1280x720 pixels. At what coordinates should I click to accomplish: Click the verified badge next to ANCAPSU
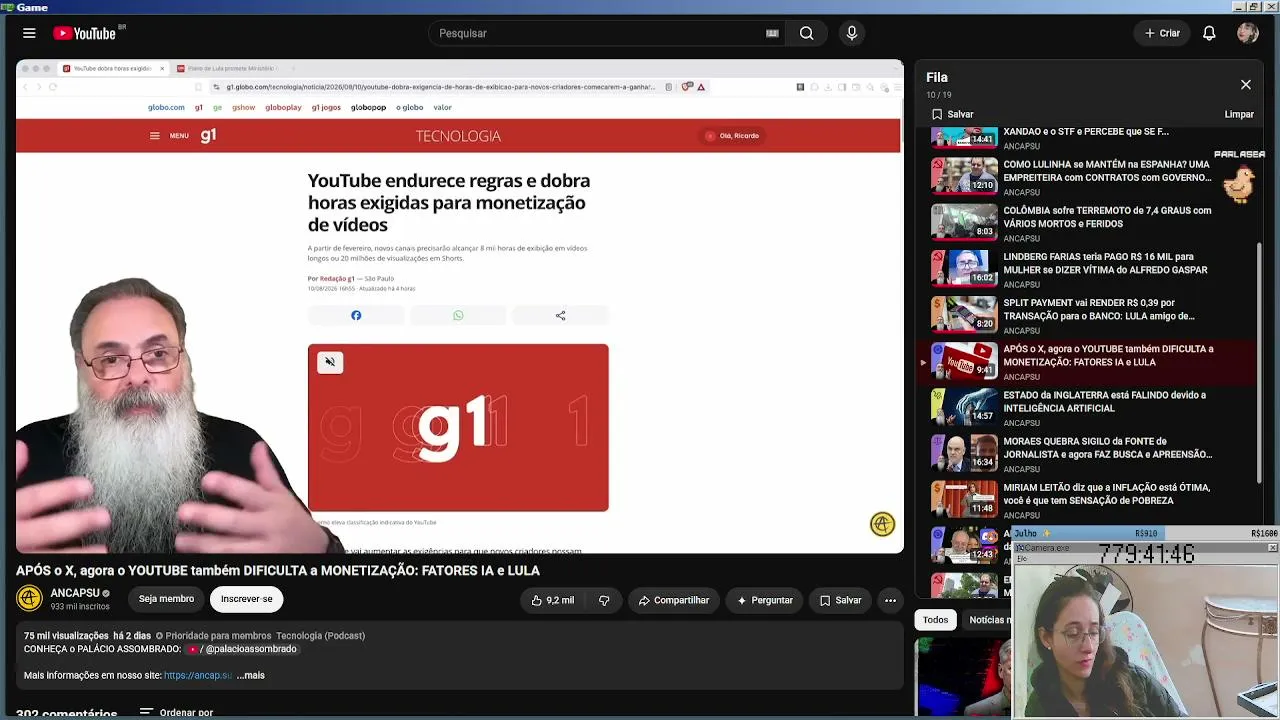[106, 594]
